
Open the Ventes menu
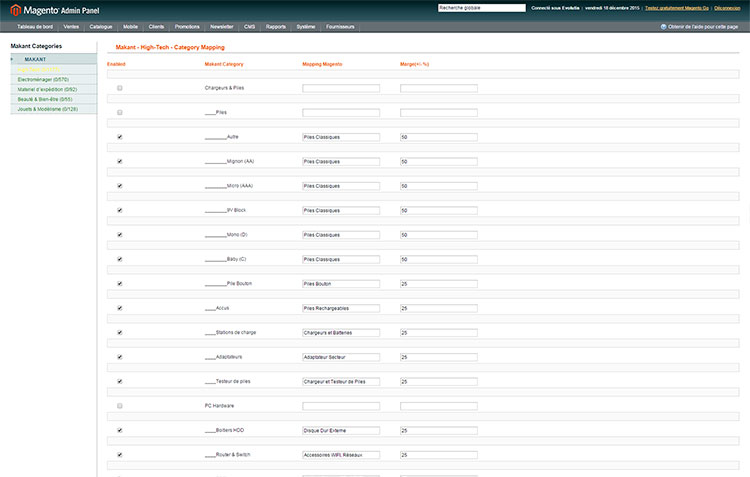tap(71, 27)
